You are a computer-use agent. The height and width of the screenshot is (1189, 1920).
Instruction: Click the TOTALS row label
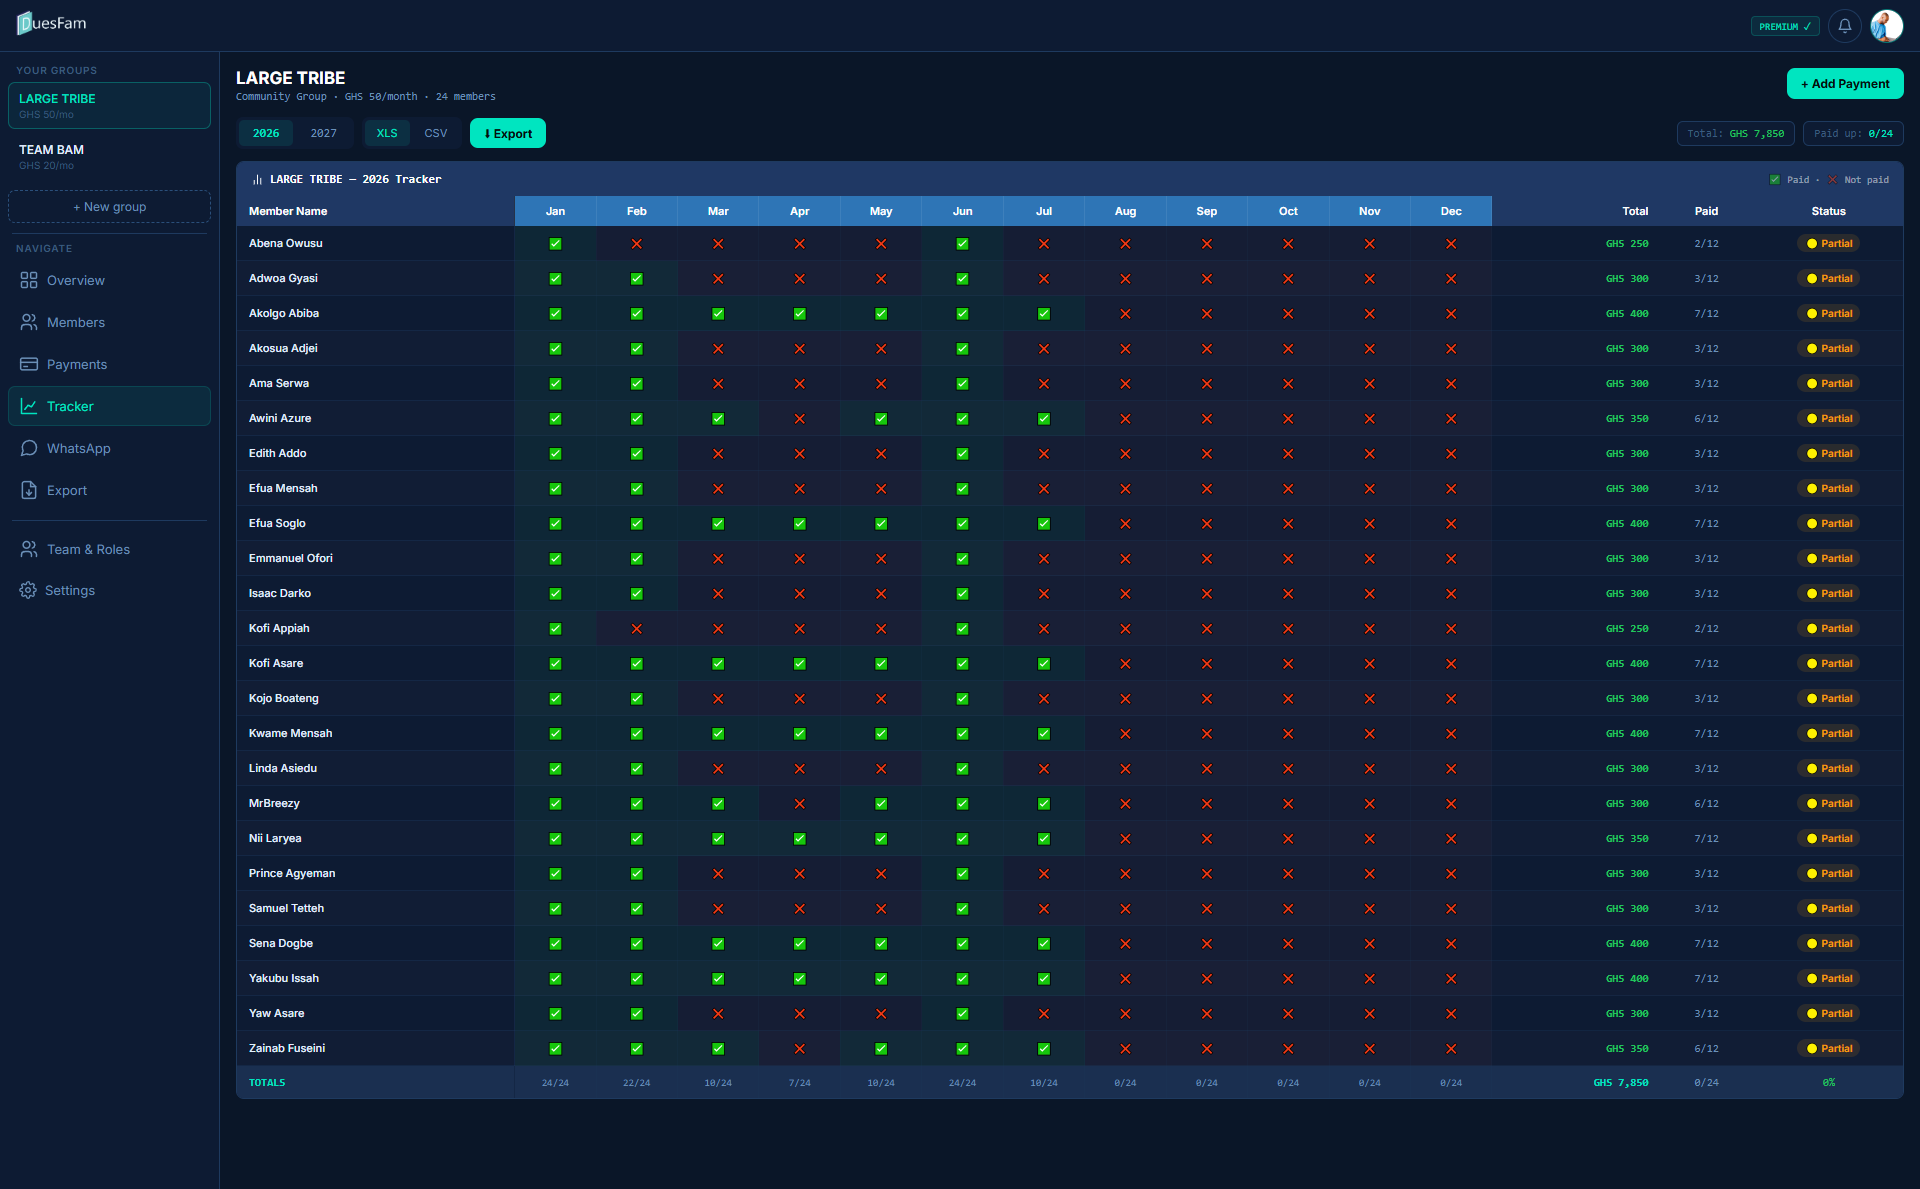click(x=267, y=1083)
